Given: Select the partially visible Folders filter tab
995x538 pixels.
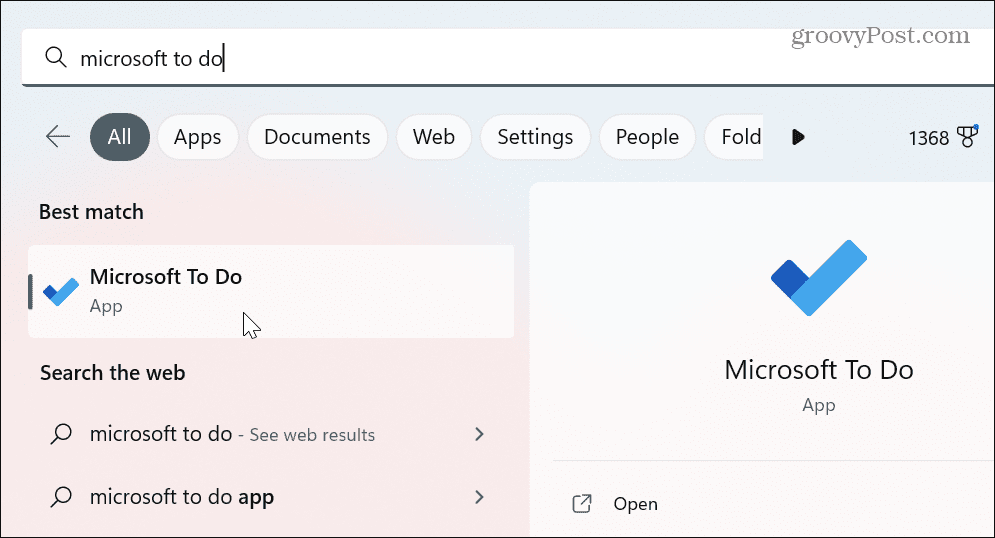Looking at the screenshot, I should point(734,137).
